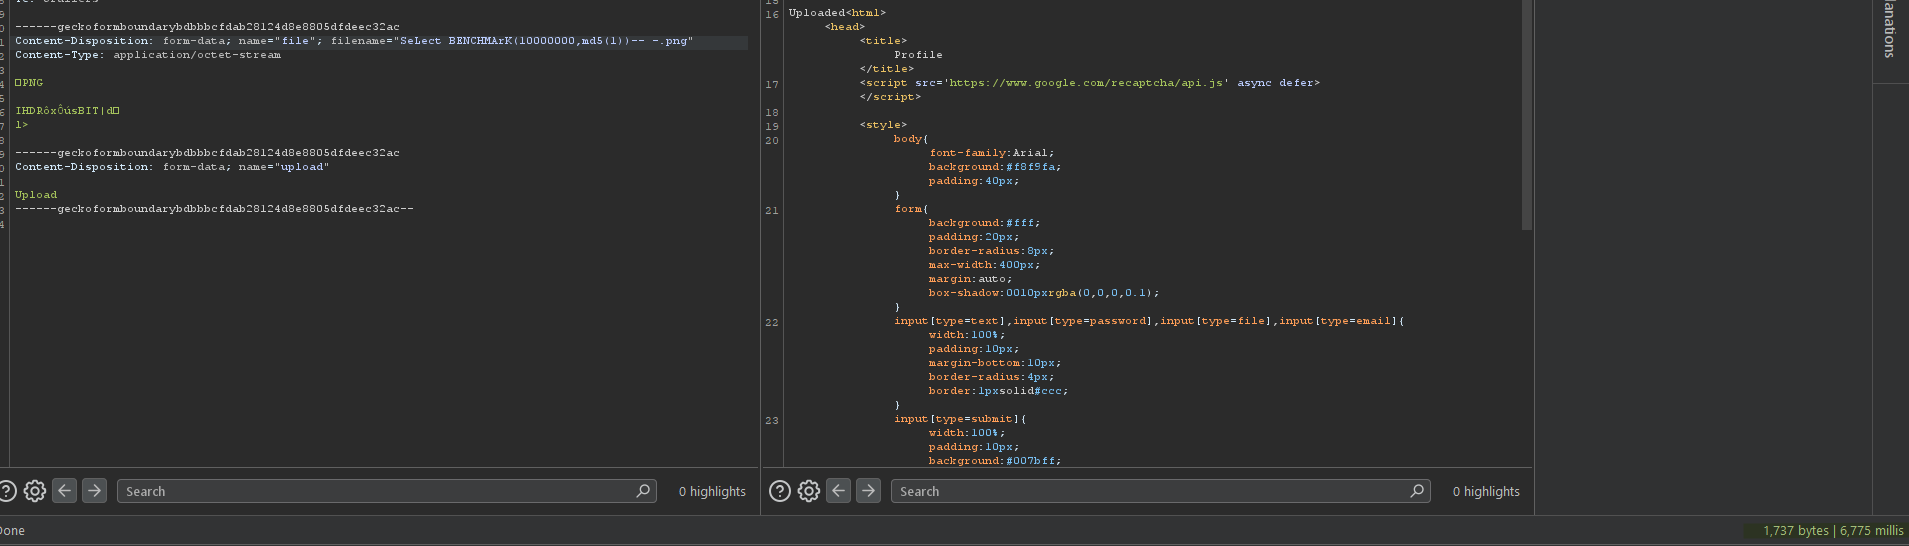Click response line number 17
1909x546 pixels.
coord(772,85)
